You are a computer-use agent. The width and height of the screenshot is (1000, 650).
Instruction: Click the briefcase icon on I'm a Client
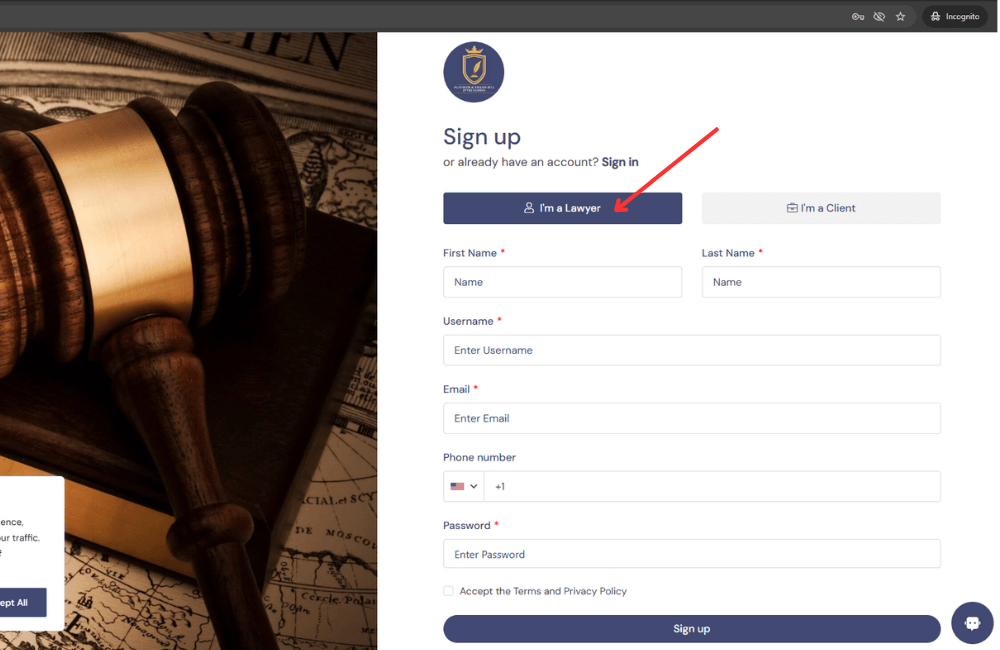791,208
